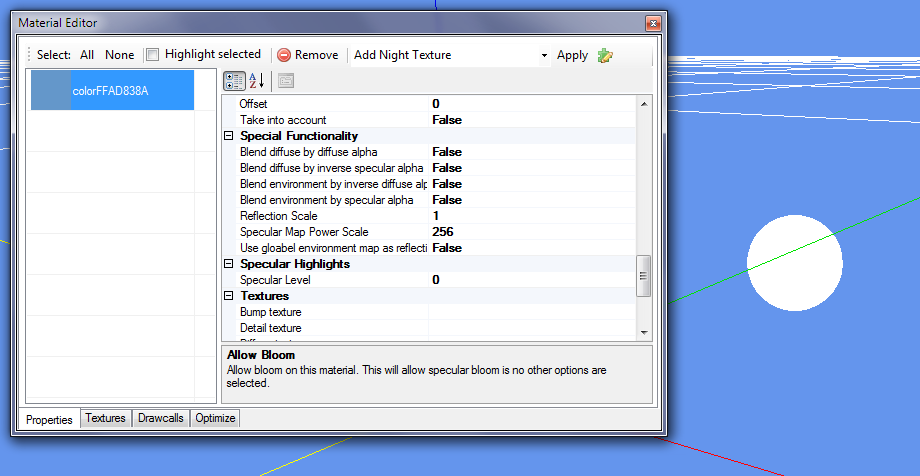
Task: Click the Specular Highlights header text
Action: click(x=295, y=264)
